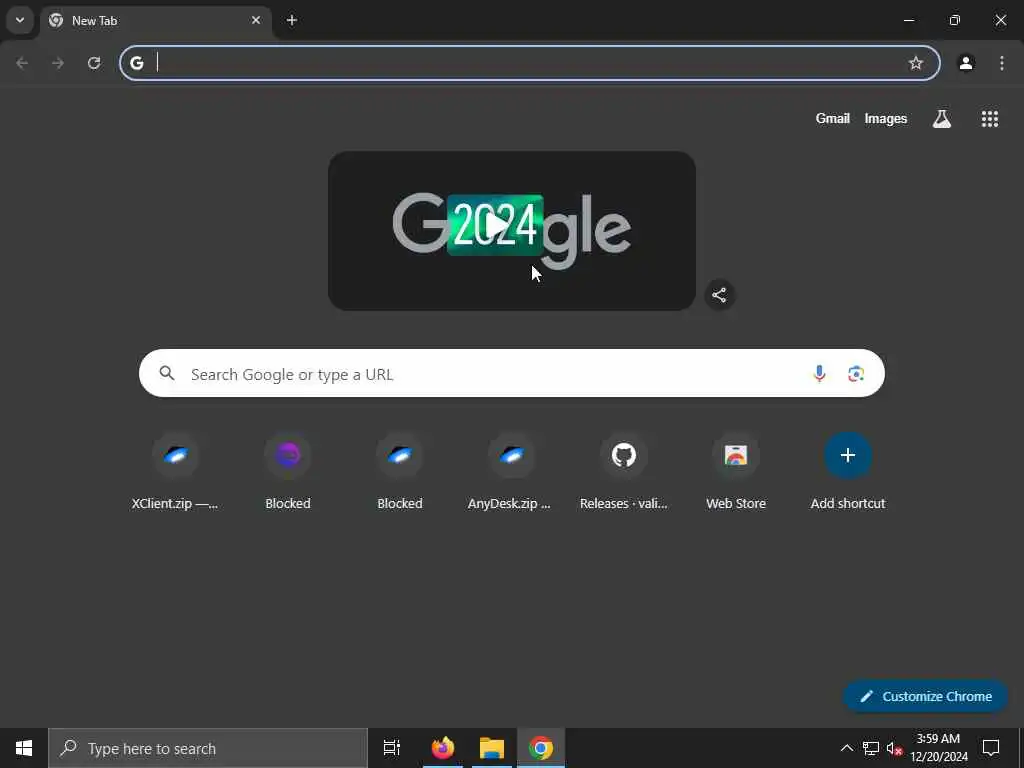Click Customize Chrome button
The width and height of the screenshot is (1024, 768).
[x=925, y=696]
